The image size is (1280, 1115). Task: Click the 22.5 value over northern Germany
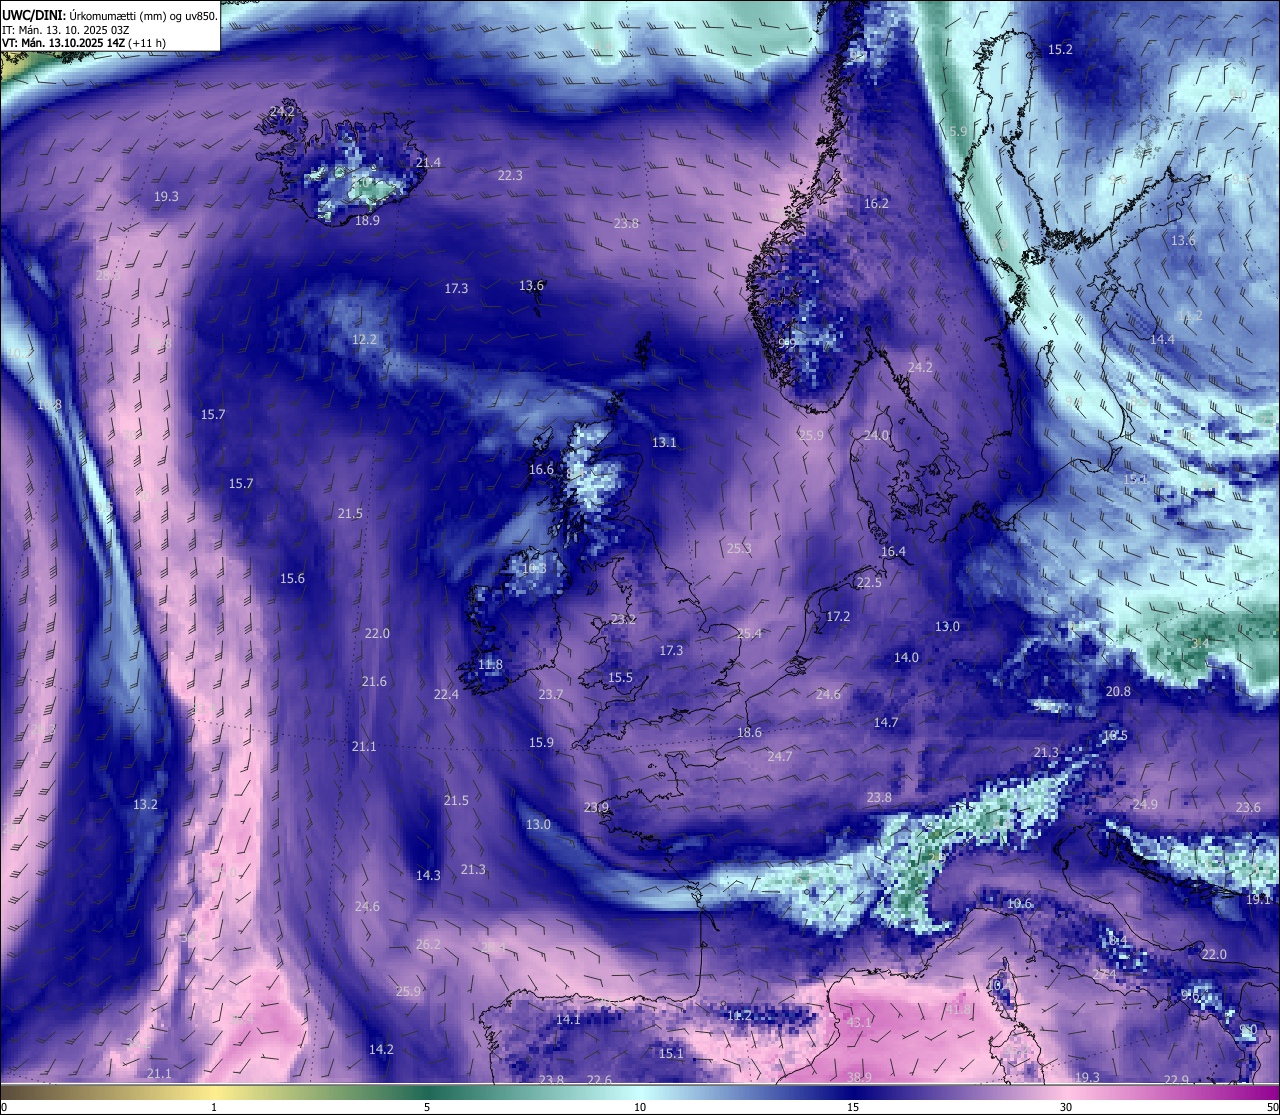coord(869,582)
